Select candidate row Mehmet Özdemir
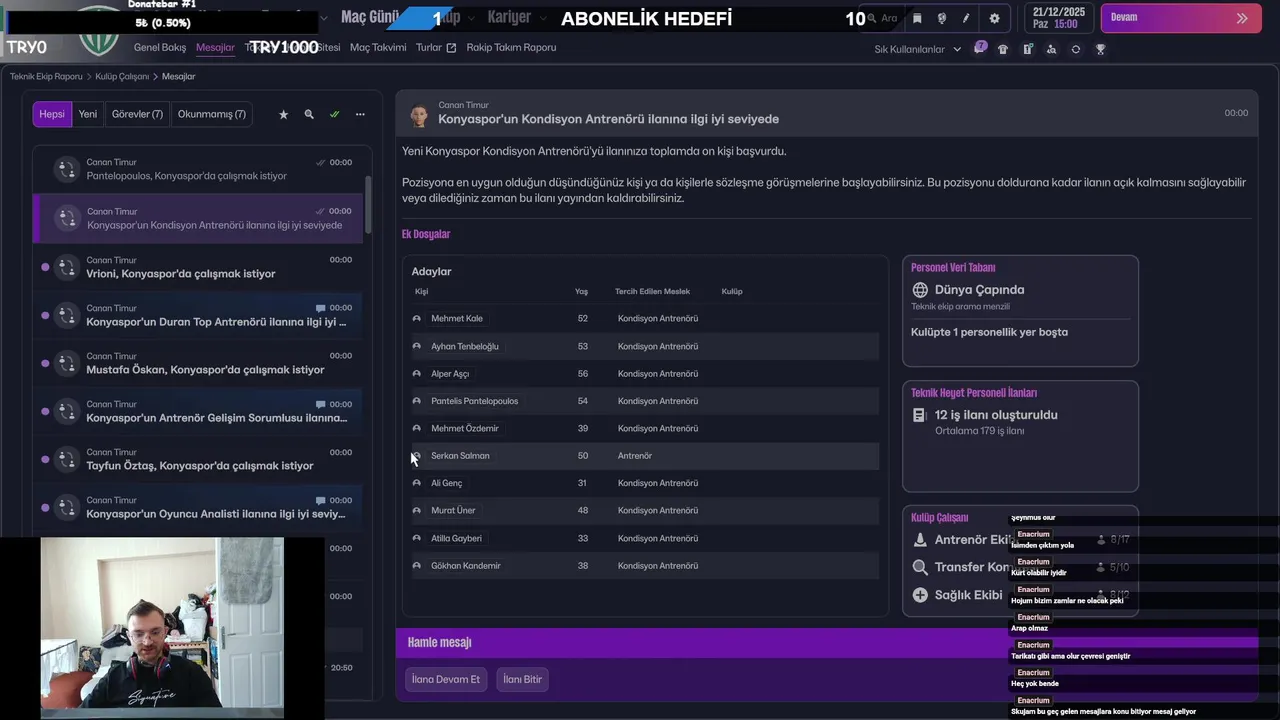The height and width of the screenshot is (720, 1280). coord(644,428)
